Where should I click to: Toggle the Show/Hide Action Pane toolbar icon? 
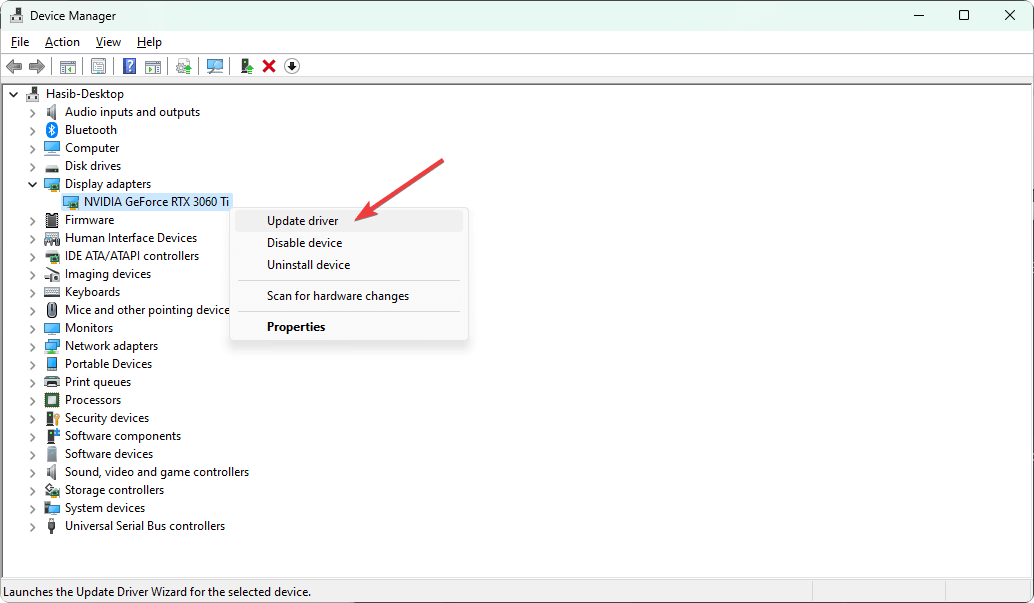coord(153,66)
